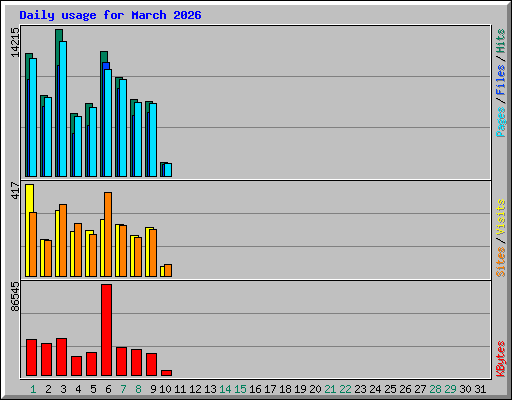Click the orange sites bar for day 10
512x400 pixels.
[x=168, y=271]
